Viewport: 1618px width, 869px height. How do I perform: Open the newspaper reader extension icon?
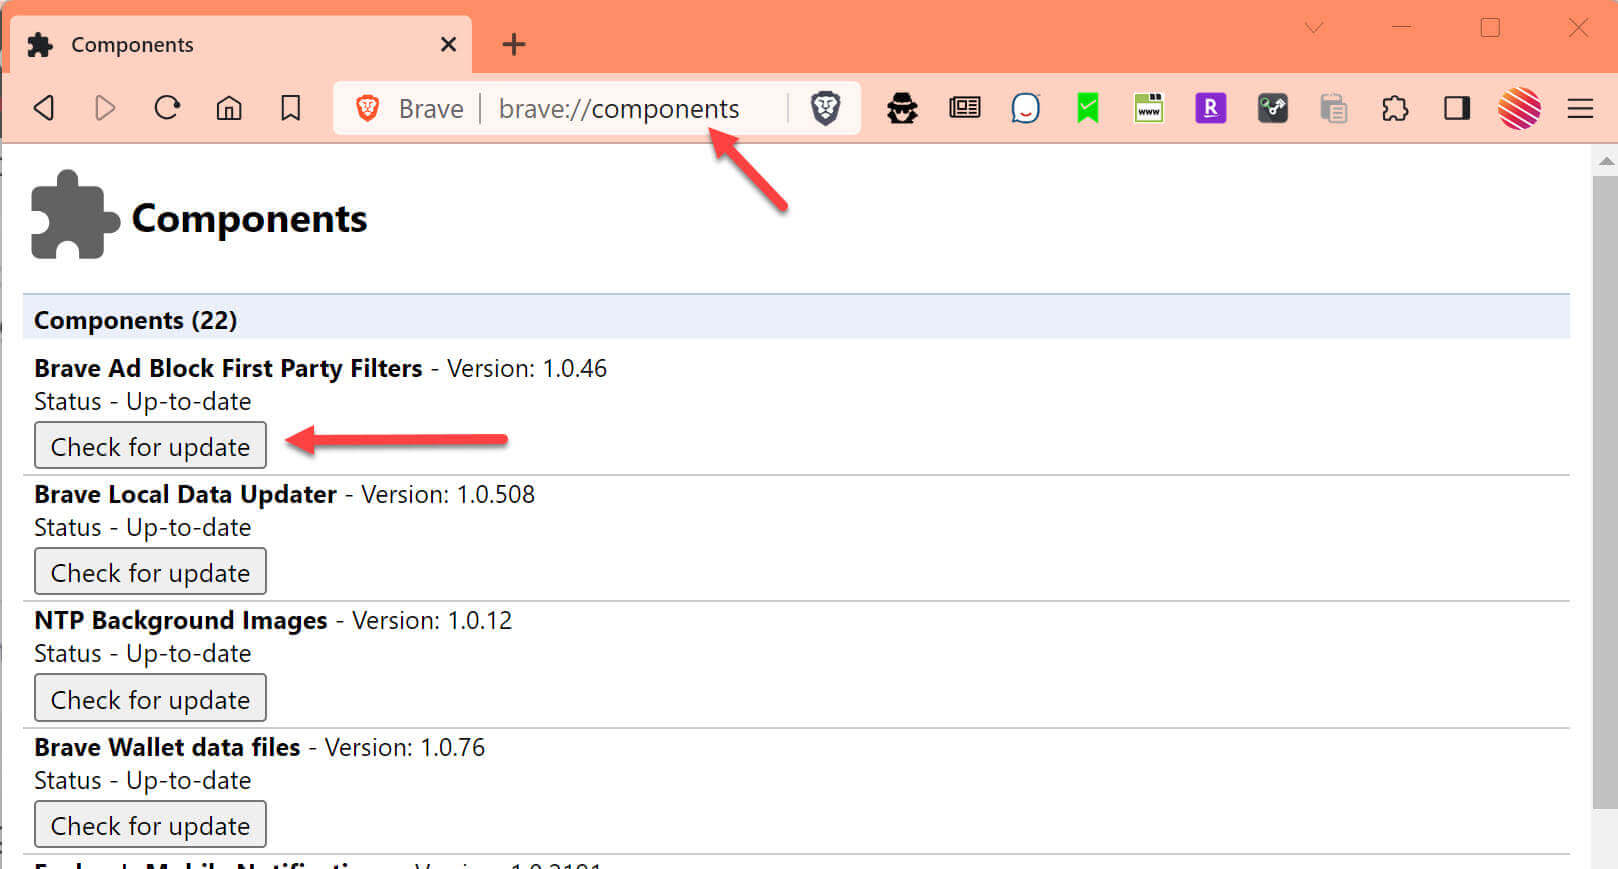[x=964, y=107]
